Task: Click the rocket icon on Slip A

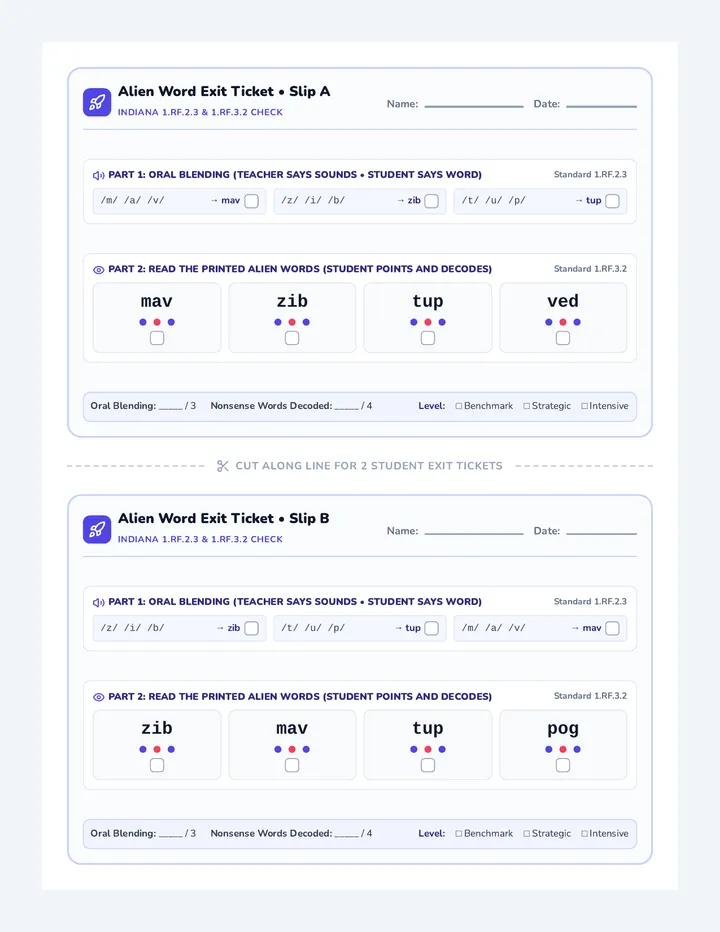Action: [x=97, y=102]
